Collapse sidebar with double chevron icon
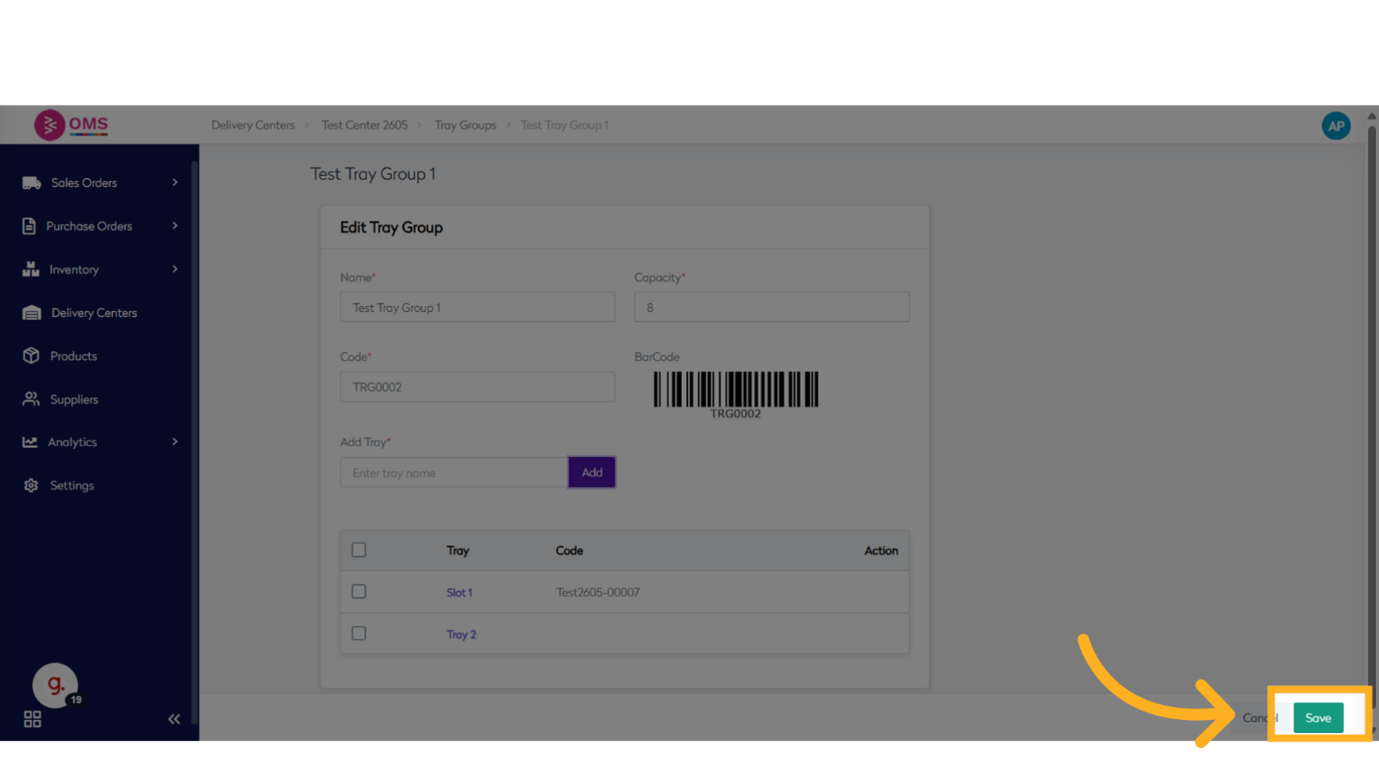The image size is (1379, 776). click(174, 719)
